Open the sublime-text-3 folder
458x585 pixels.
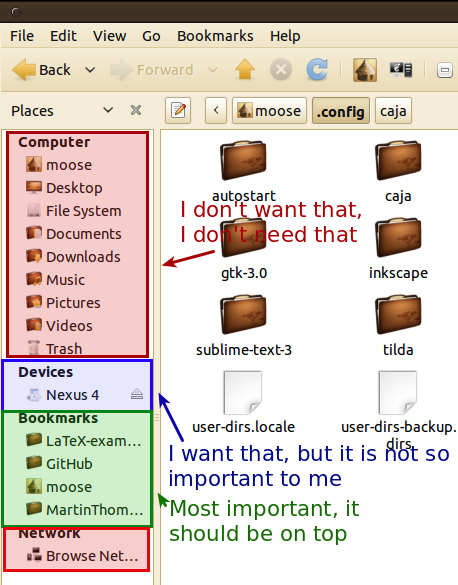(243, 314)
